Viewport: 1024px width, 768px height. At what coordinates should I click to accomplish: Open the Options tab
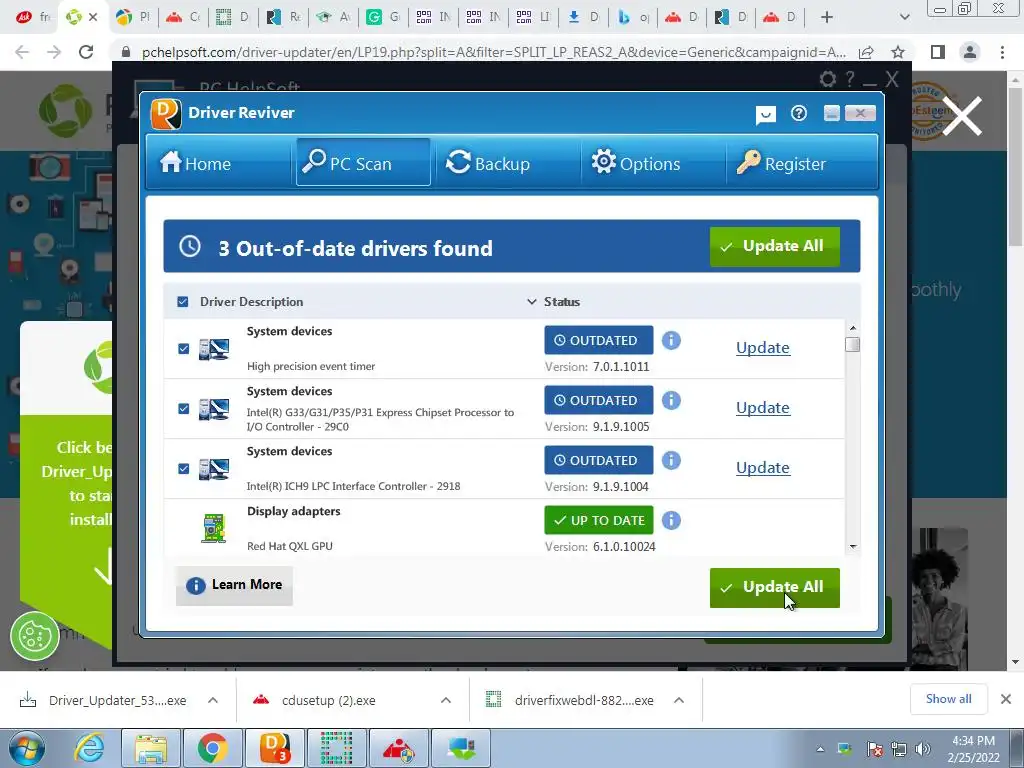click(x=636, y=163)
